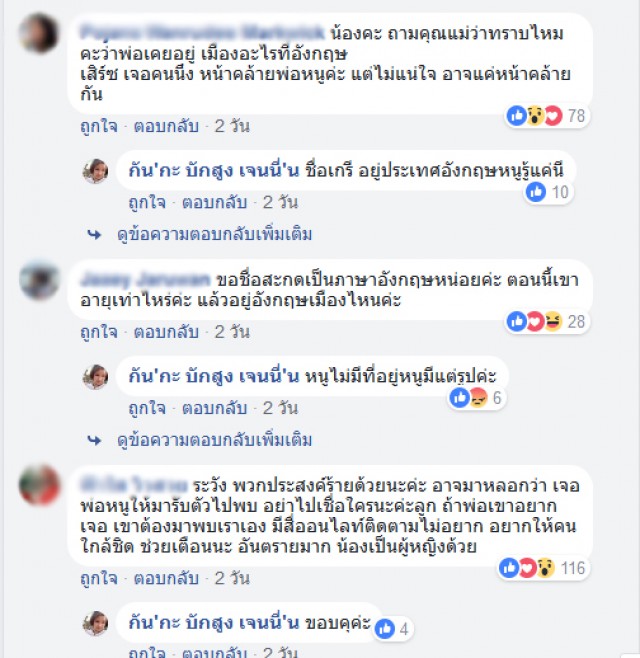Viewport: 640px width, 658px height.
Task: Click reaction icons beside the 28 count
Action: tap(535, 321)
